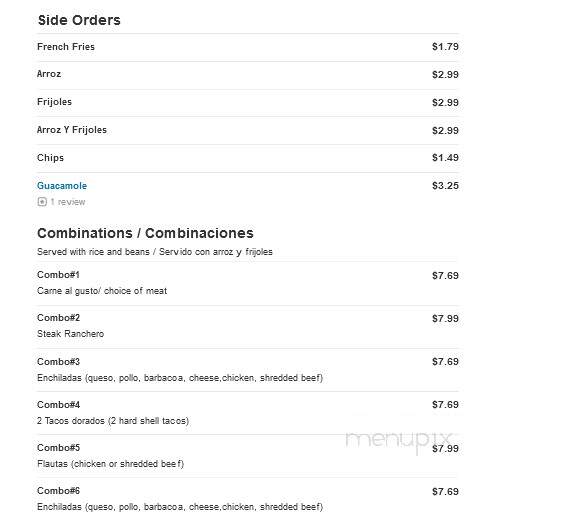Click the Combo#3 title
Viewport: 578px width, 522px height.
58,362
